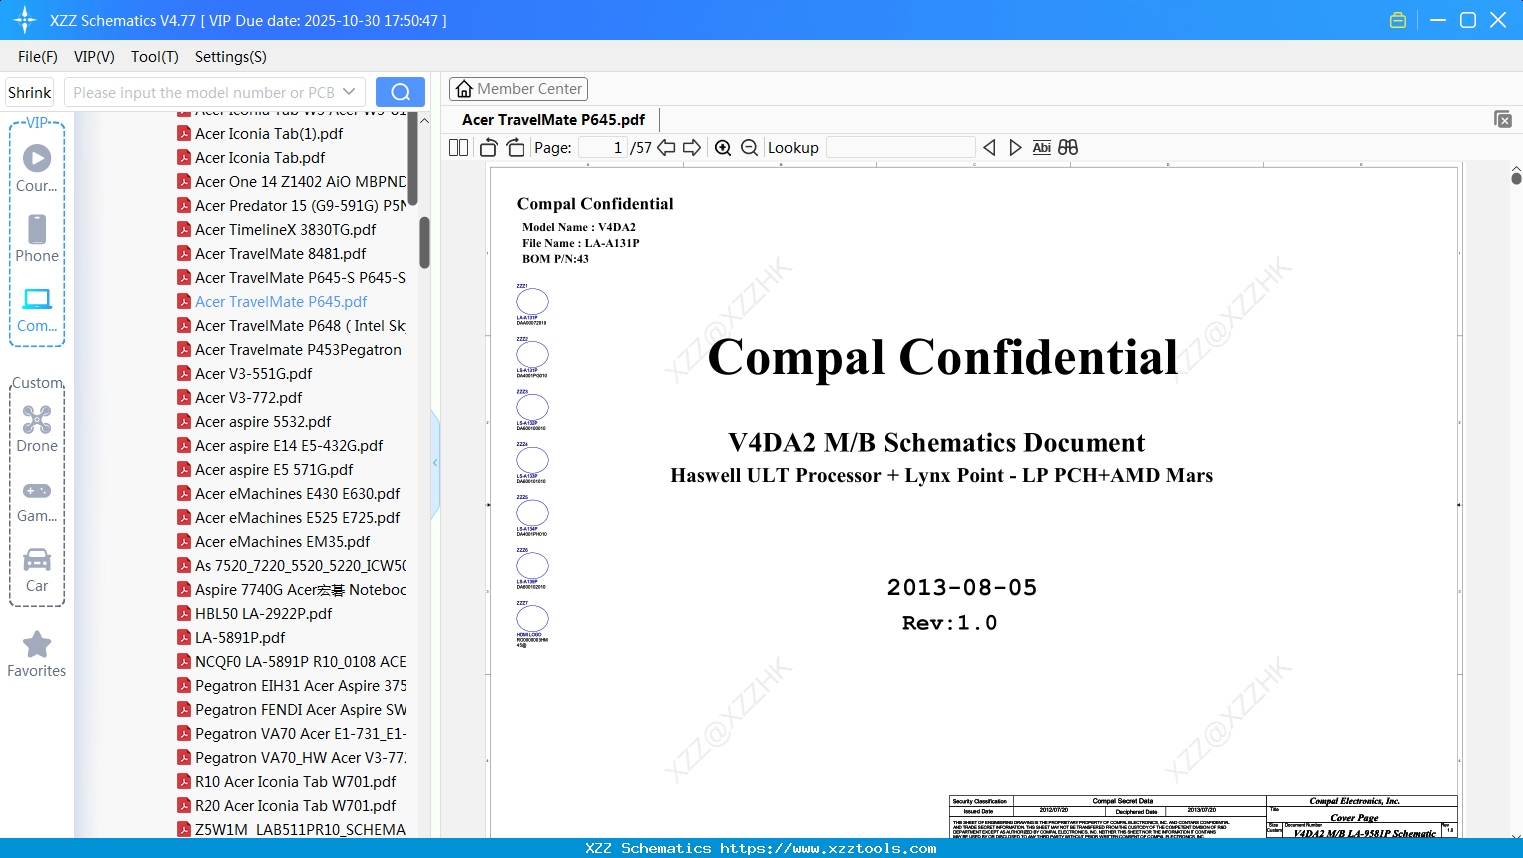1523x858 pixels.
Task: Open the File(F) menu
Action: (38, 57)
